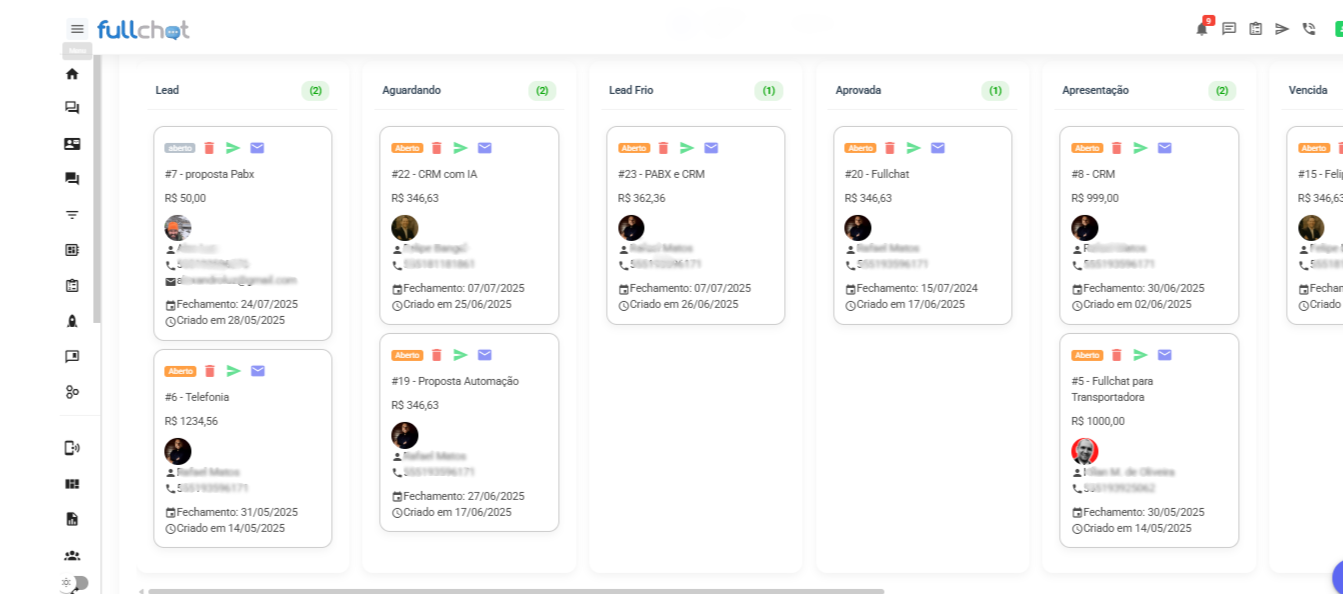1343x594 pixels.
Task: Delete card #5 Fullchat para Transportadora
Action: coord(1117,355)
